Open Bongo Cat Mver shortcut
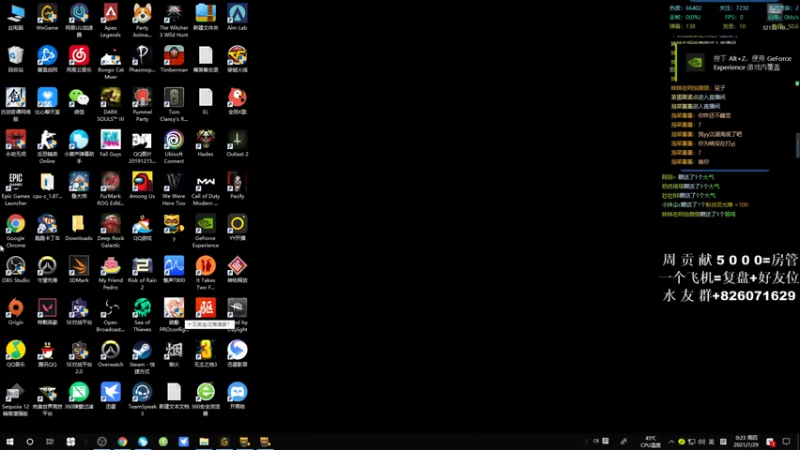This screenshot has width=800, height=450. (110, 63)
